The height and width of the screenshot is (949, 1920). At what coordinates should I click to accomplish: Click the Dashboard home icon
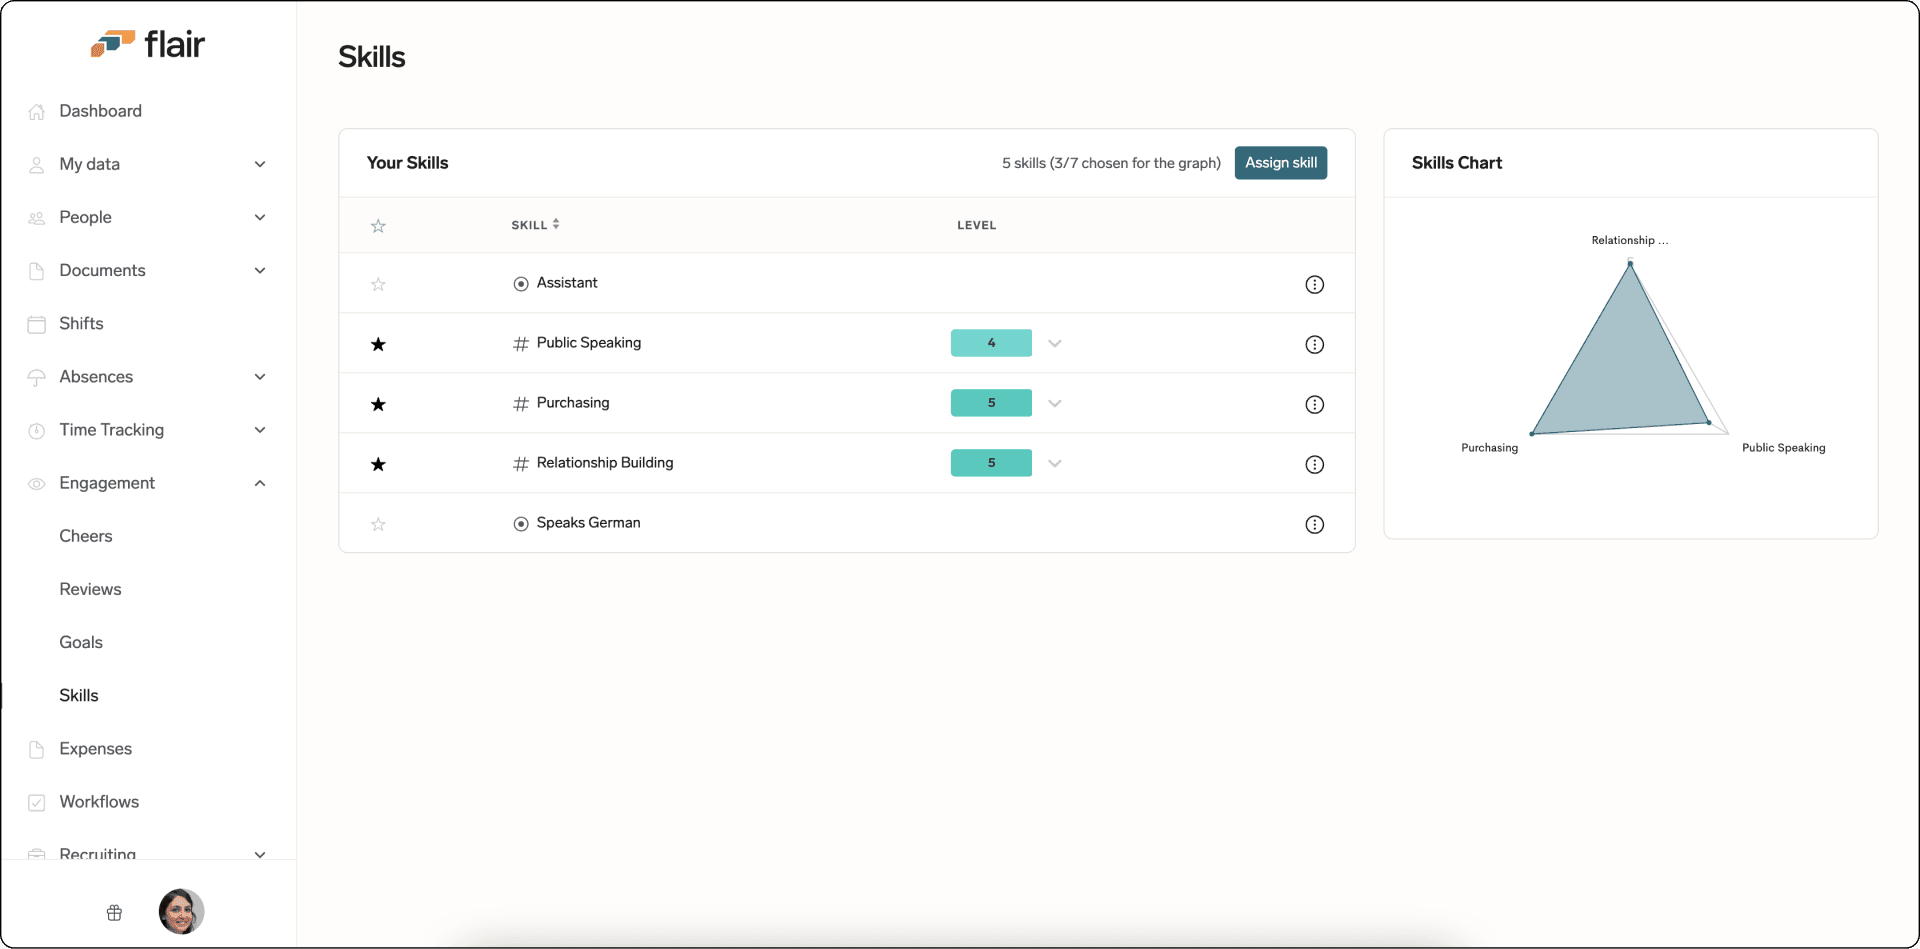coord(37,112)
